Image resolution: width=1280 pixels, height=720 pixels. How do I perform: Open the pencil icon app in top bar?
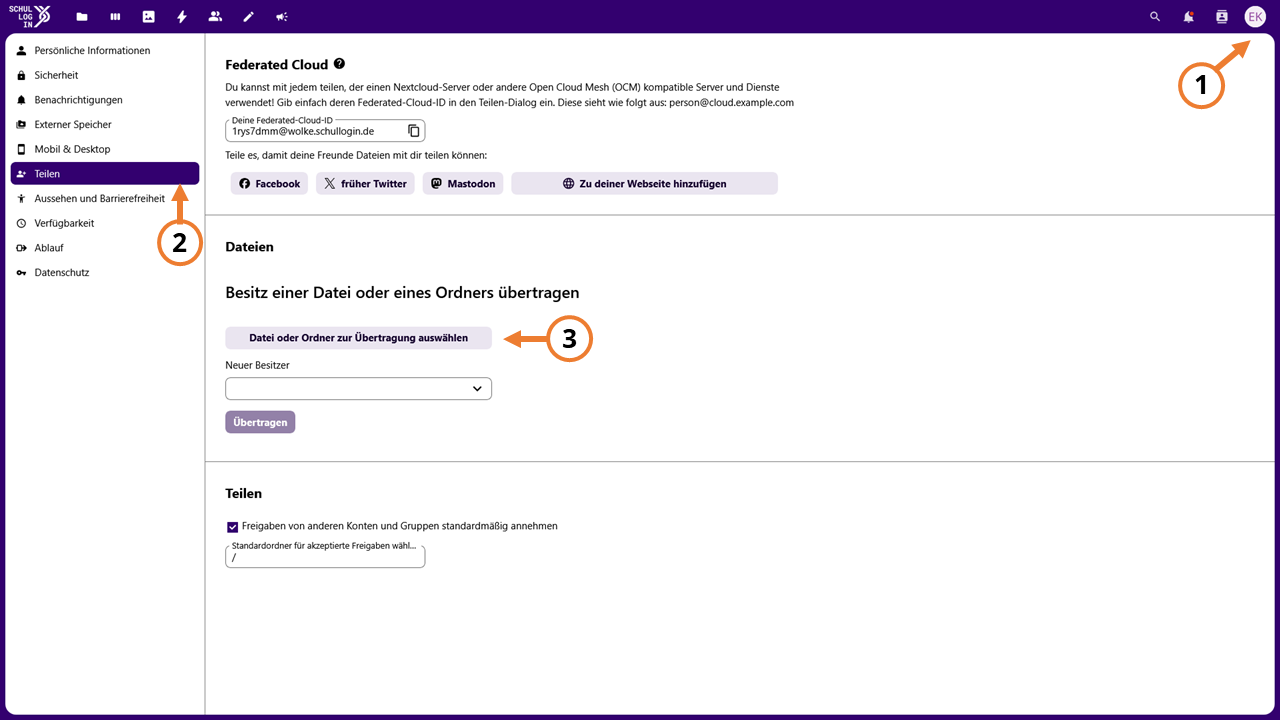(x=249, y=17)
